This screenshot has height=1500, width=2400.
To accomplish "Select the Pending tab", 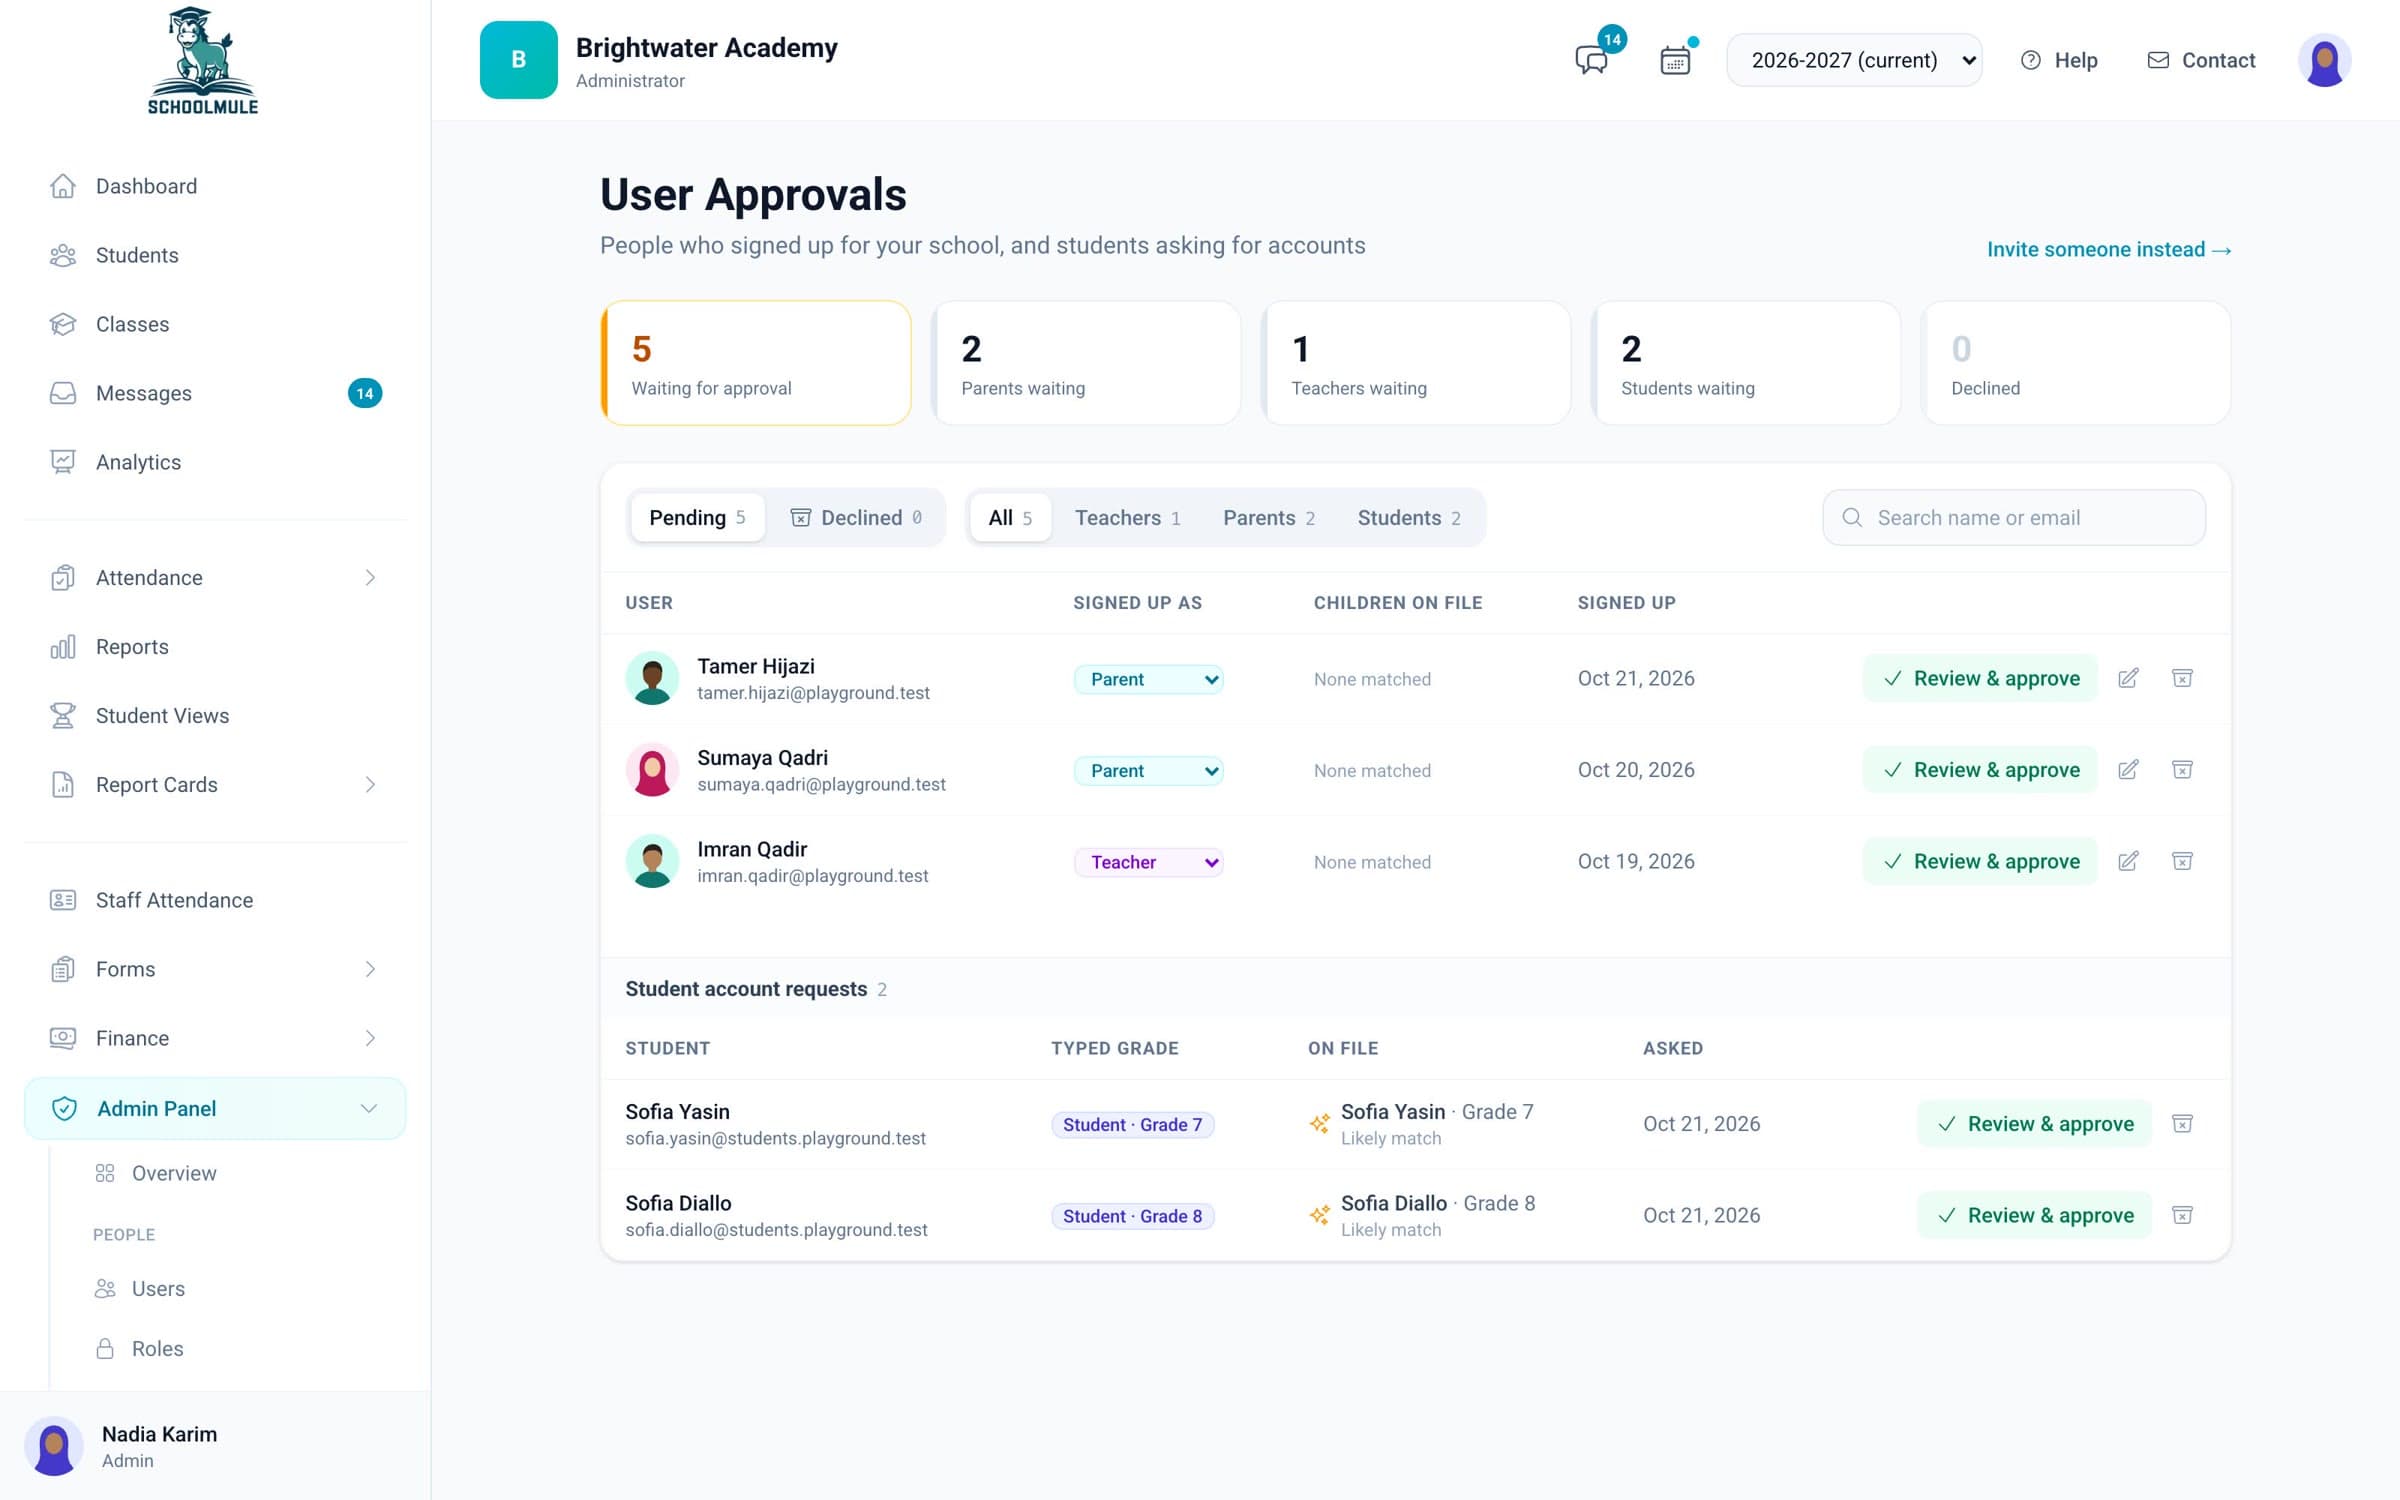I will [697, 517].
